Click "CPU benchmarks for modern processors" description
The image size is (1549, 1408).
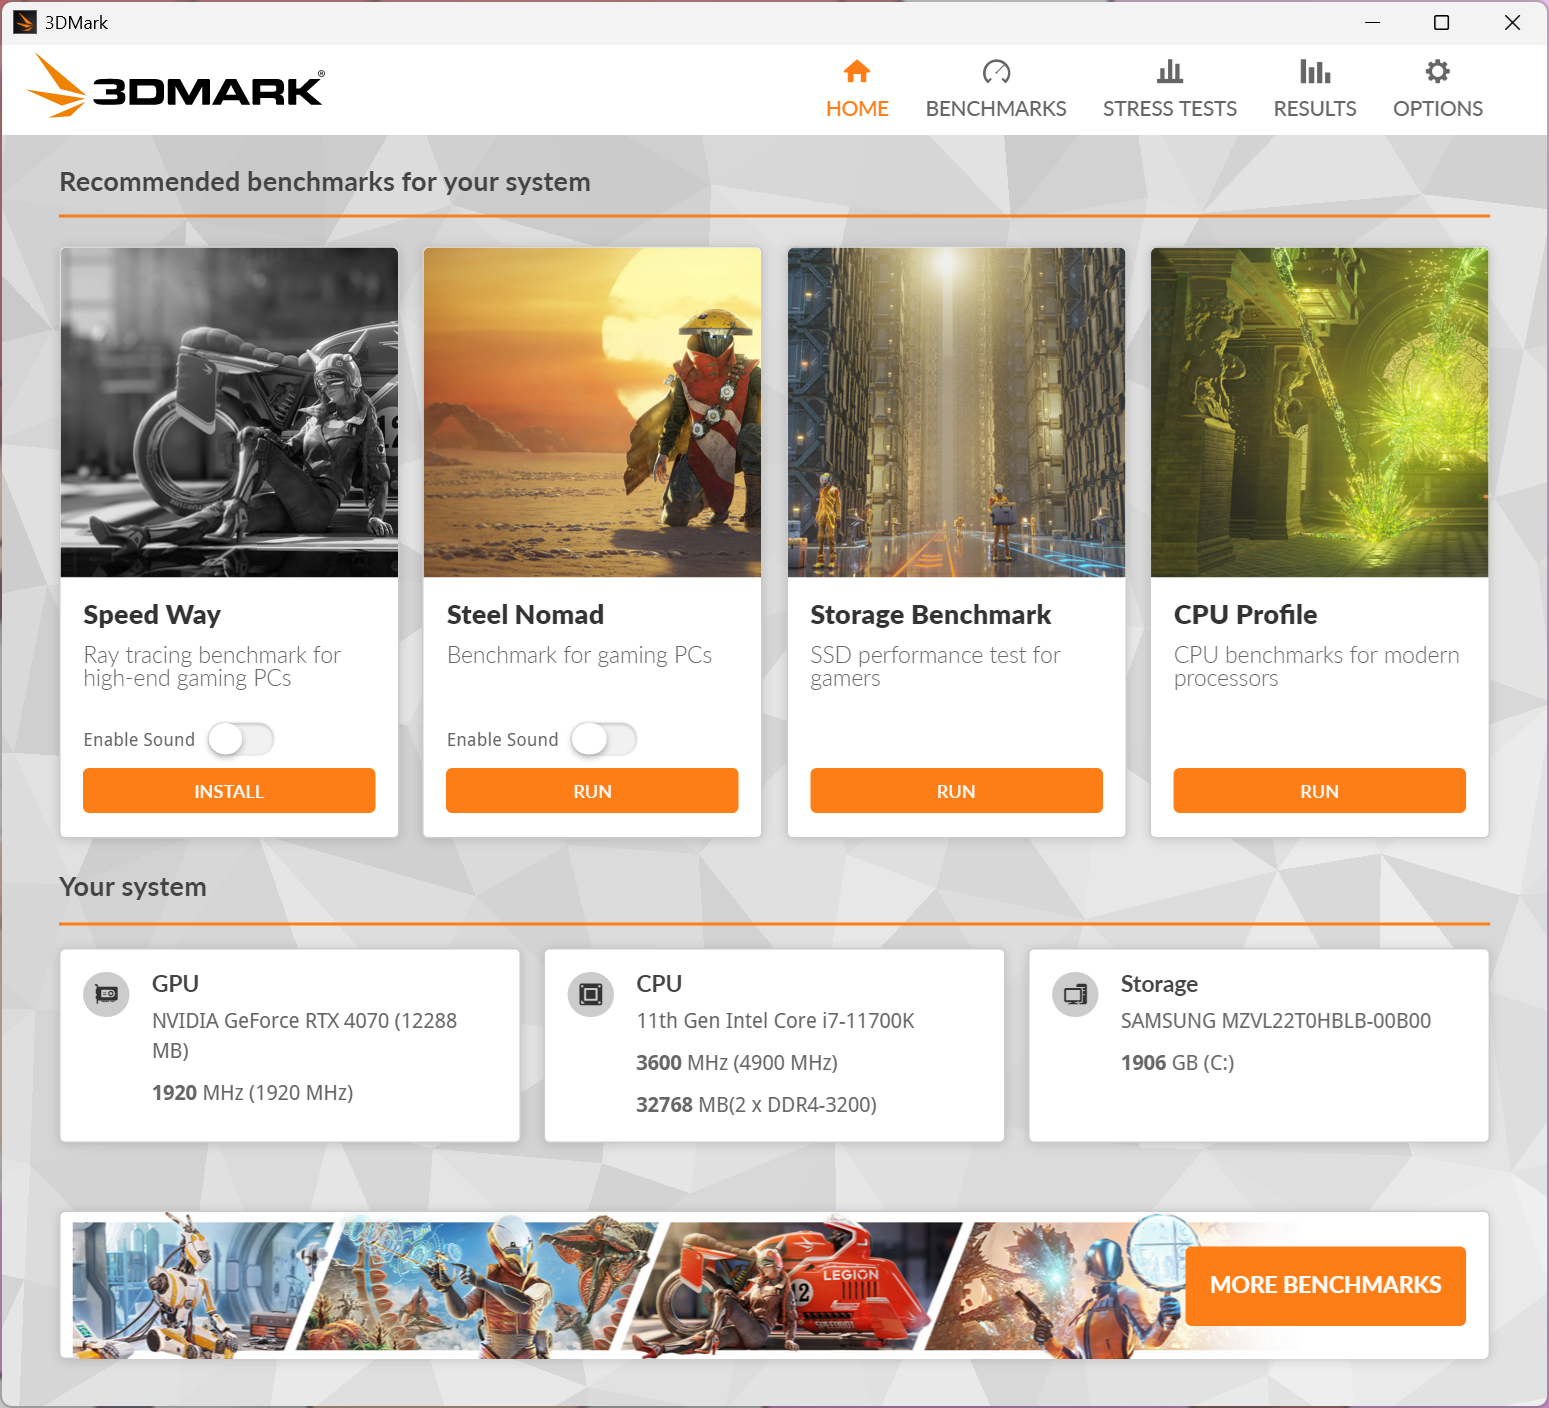coord(1316,667)
